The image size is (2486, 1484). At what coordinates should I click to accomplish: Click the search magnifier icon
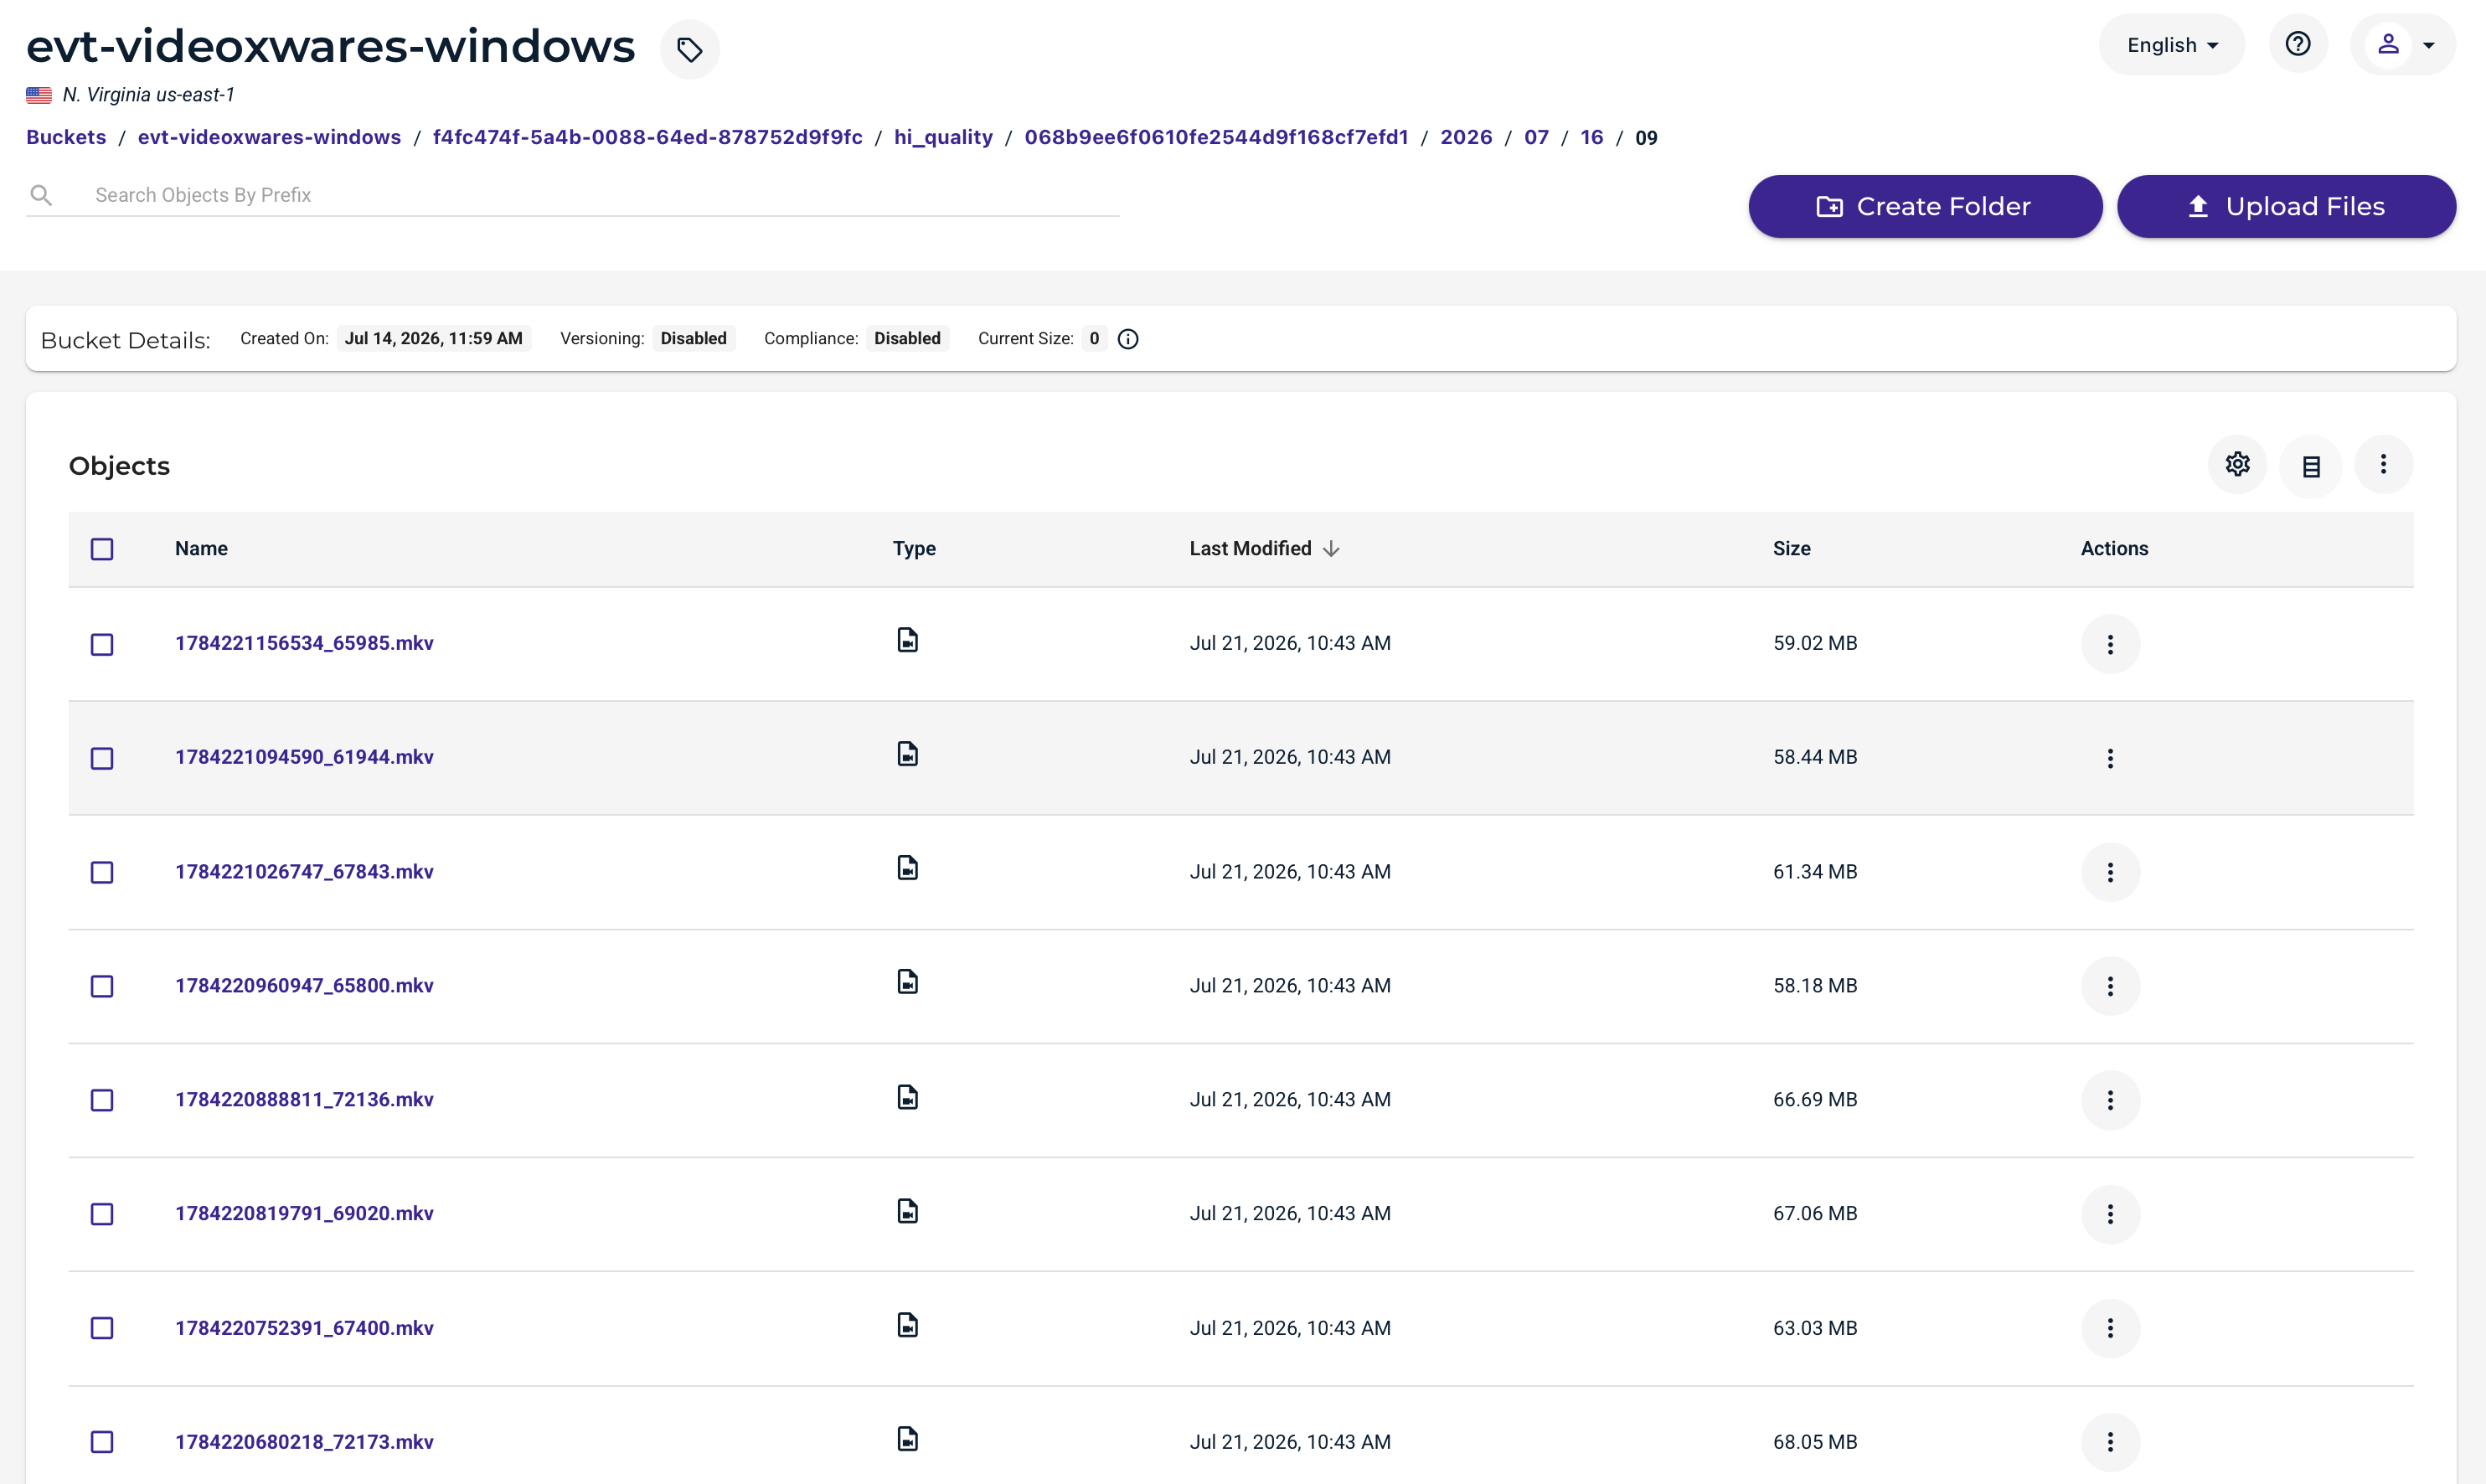(x=41, y=195)
